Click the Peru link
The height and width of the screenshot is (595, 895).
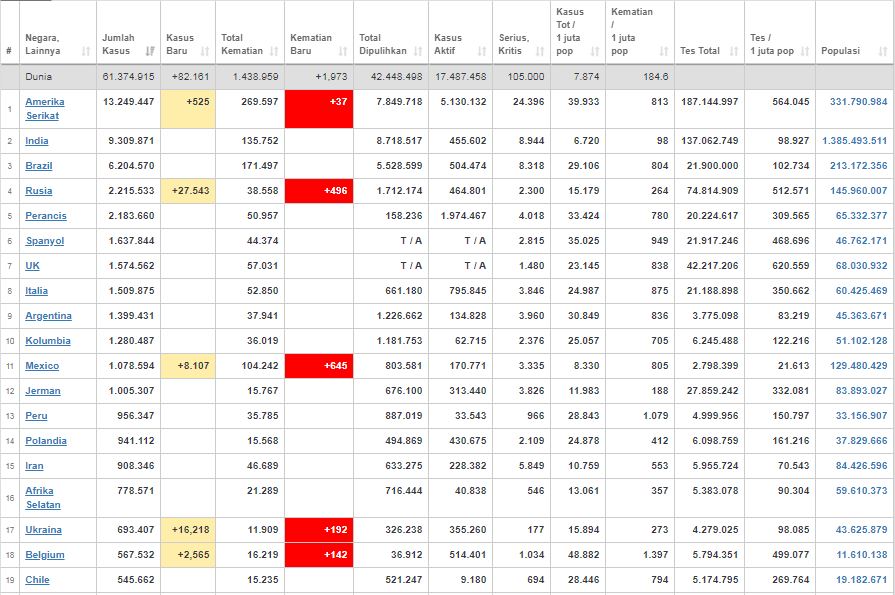[36, 416]
